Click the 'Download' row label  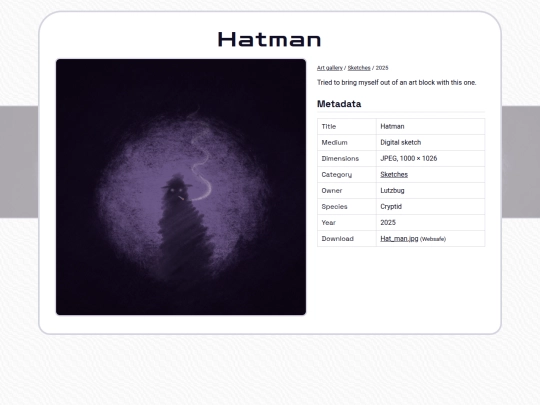[x=338, y=239]
